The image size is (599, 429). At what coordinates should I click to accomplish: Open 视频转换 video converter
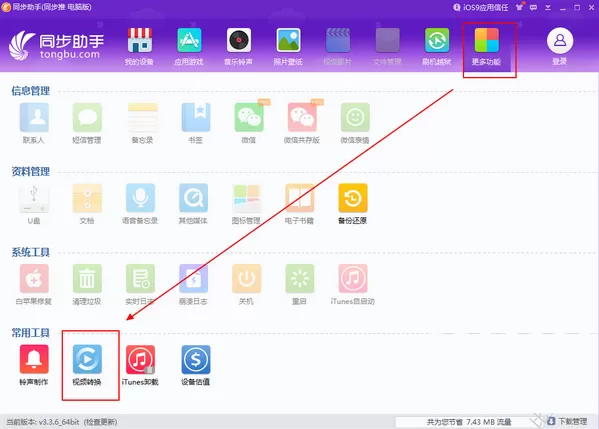pyautogui.click(x=87, y=365)
